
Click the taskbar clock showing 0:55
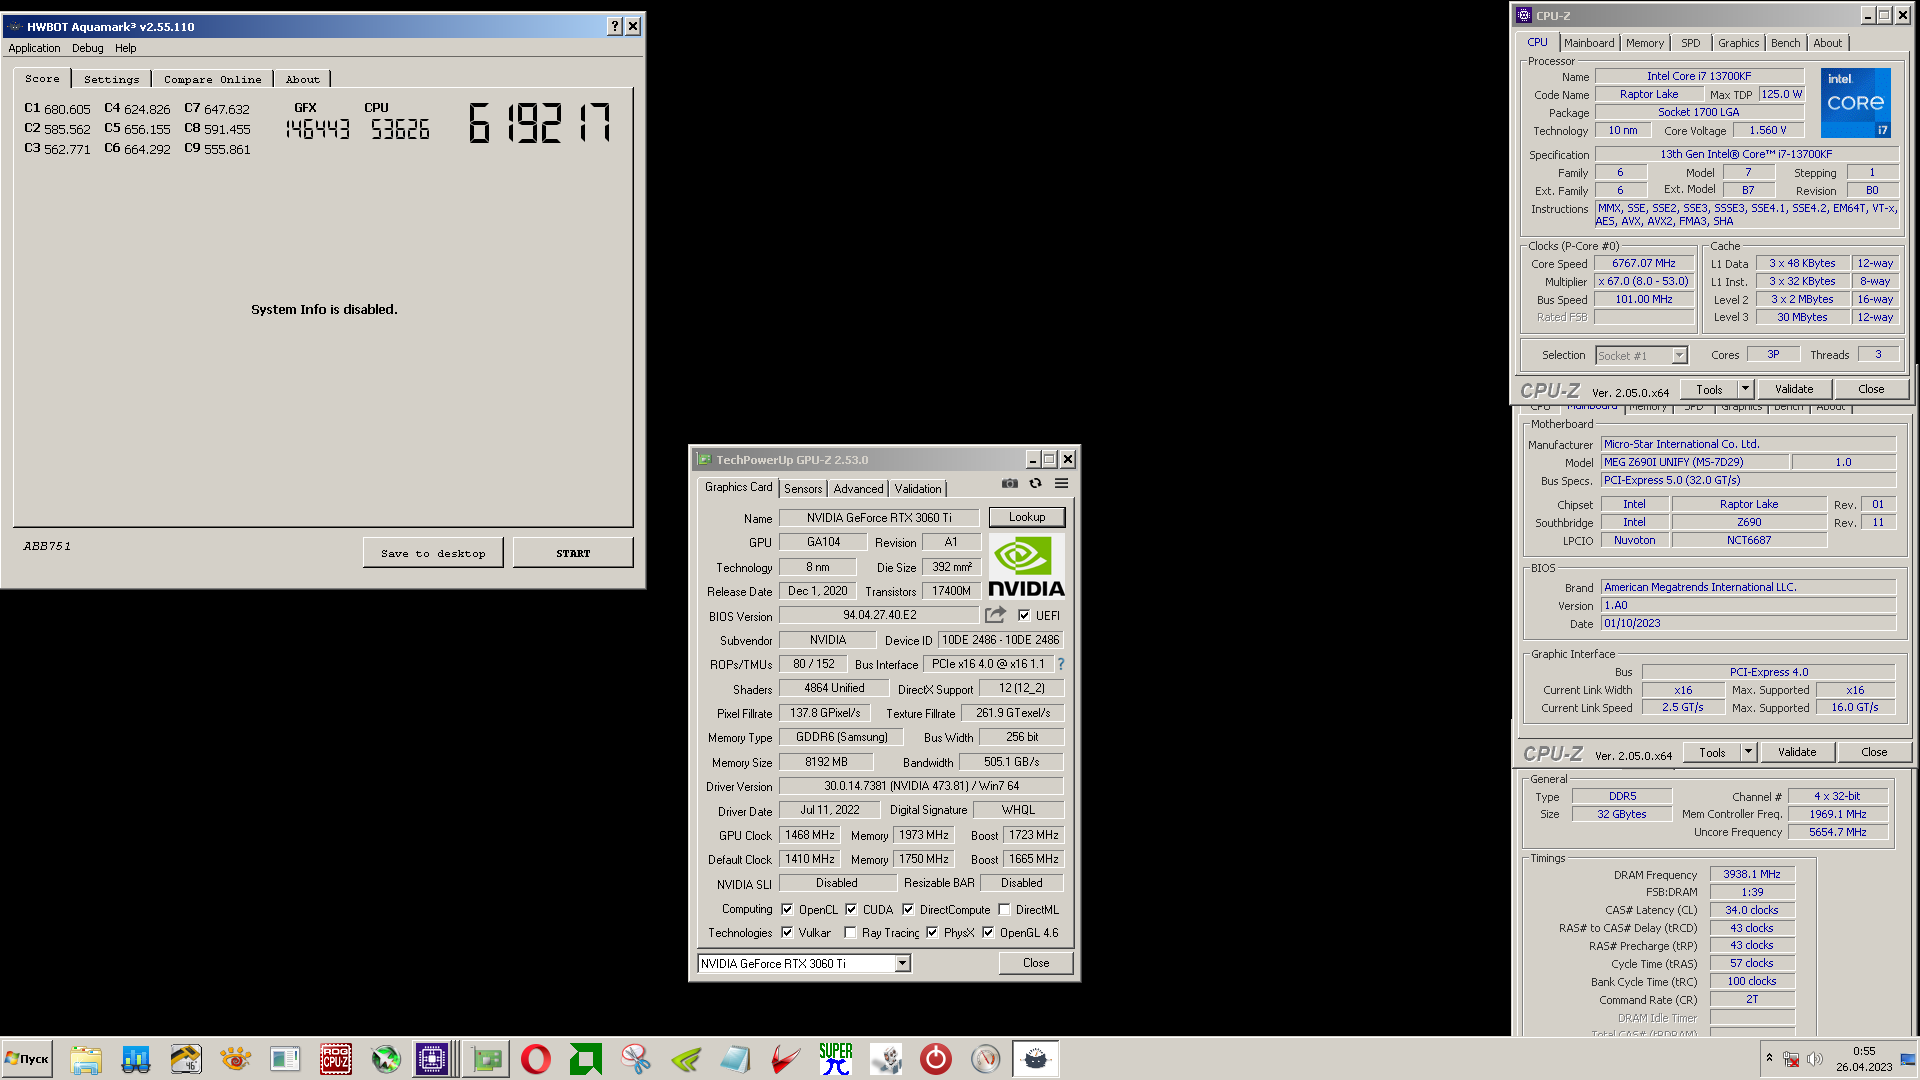click(1863, 1059)
